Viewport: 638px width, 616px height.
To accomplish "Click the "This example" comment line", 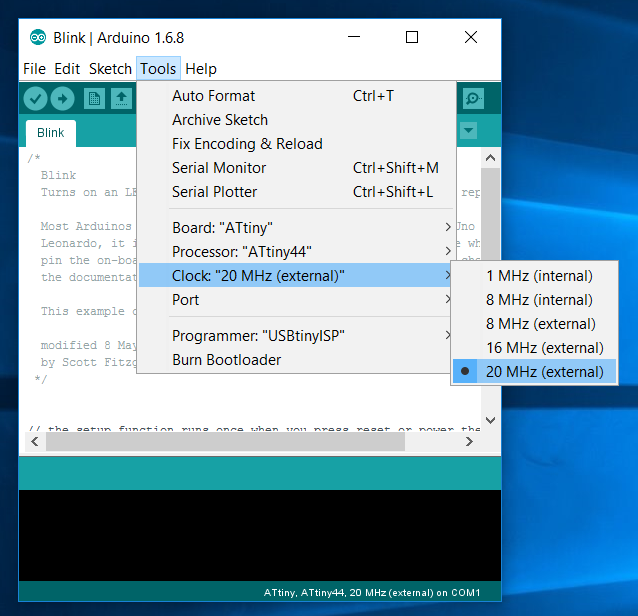I will [88, 311].
